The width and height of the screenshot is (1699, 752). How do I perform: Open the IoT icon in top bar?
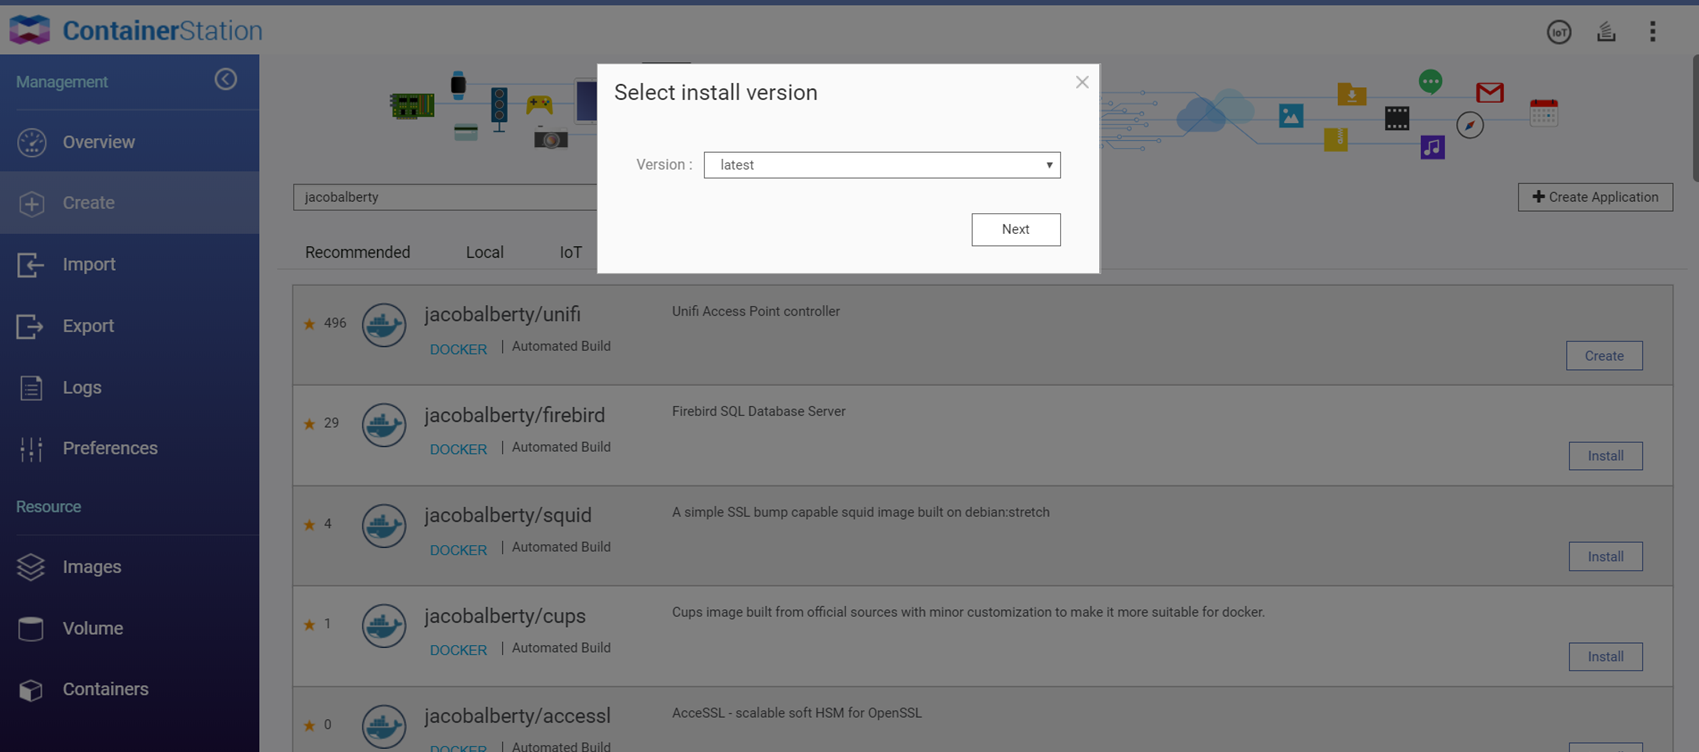coord(1558,32)
